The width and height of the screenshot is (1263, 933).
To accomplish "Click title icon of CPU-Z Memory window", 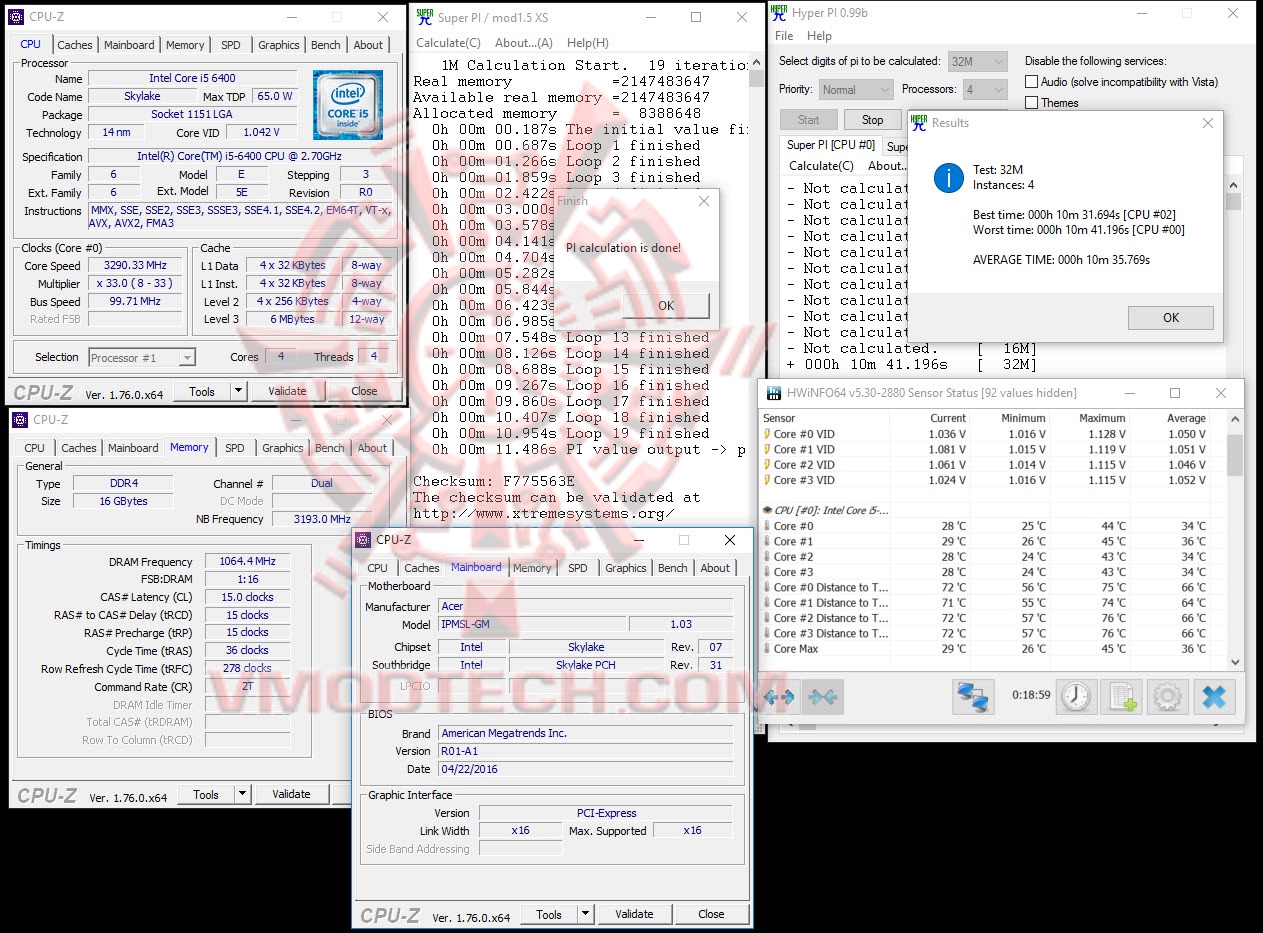I will point(20,420).
